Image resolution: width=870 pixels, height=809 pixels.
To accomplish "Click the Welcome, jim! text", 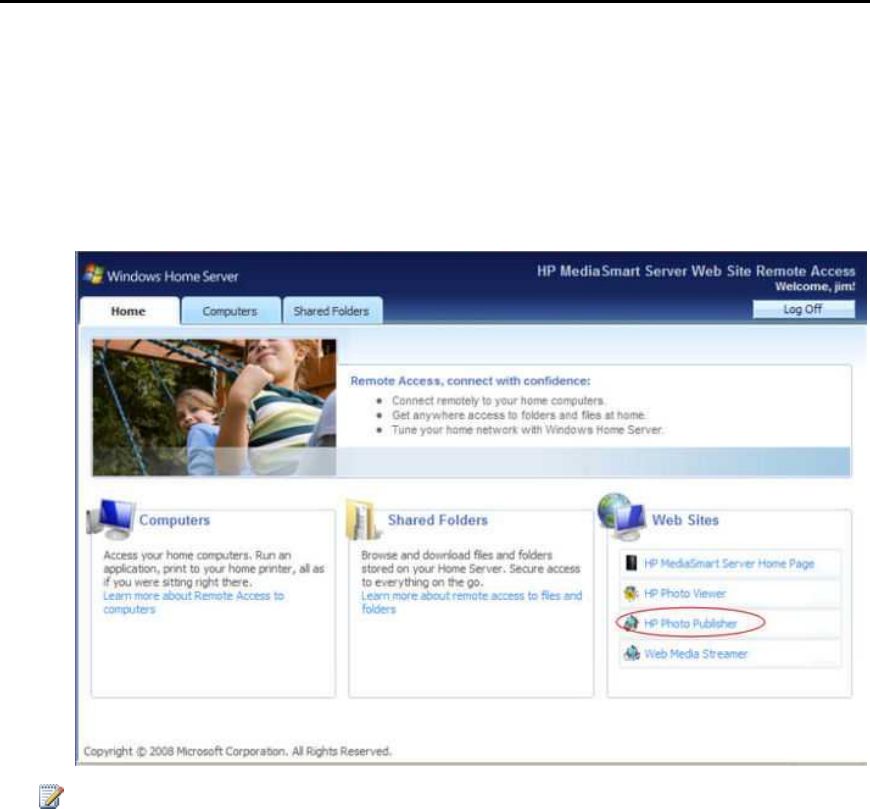I will click(815, 286).
